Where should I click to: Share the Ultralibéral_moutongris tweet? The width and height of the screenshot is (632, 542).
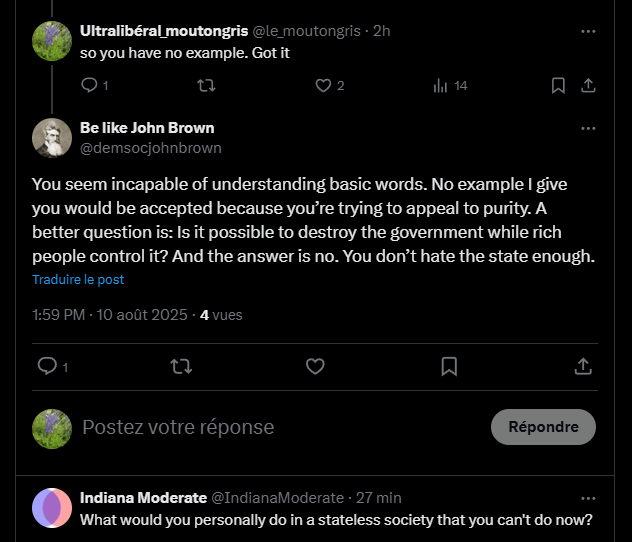pos(589,86)
